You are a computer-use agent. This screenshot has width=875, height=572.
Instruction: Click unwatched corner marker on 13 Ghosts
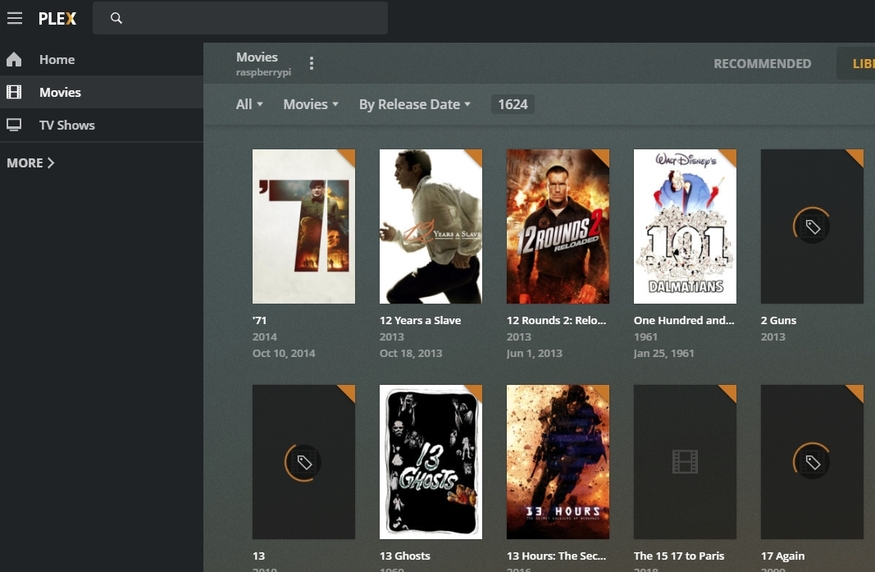475,391
